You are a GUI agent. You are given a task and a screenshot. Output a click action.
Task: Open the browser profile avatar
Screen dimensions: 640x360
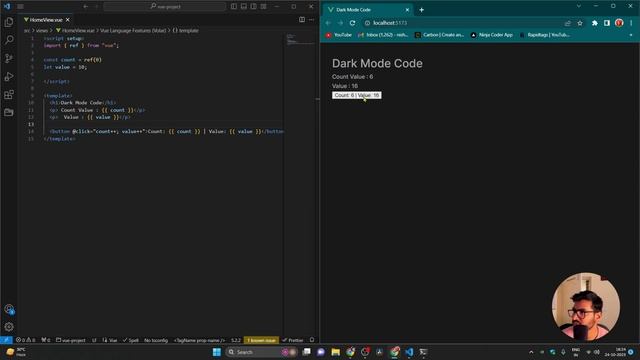619,23
